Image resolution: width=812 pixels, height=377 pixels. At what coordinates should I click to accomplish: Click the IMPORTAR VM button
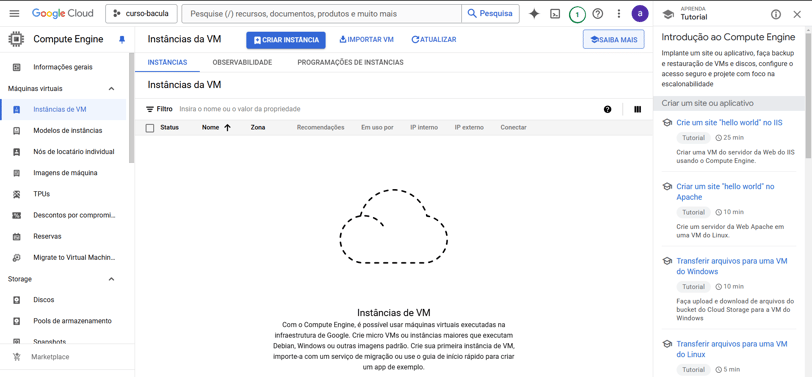point(367,39)
